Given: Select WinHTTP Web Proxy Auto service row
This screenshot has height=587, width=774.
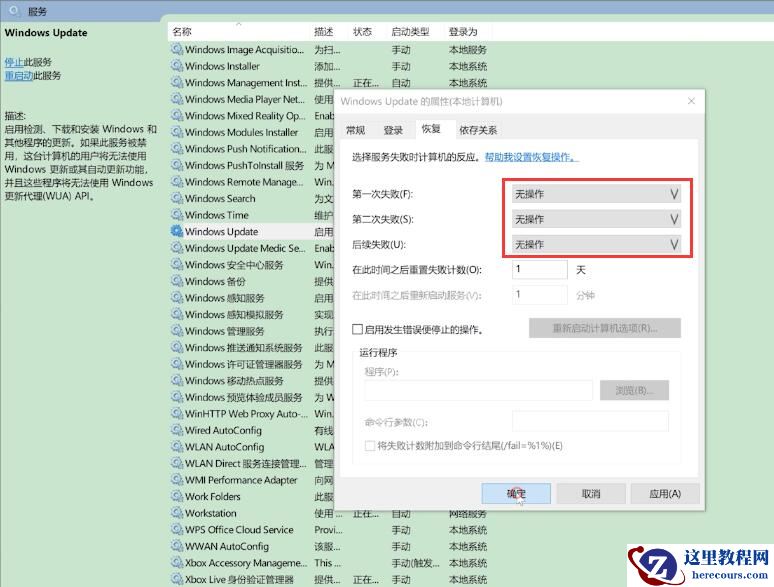Looking at the screenshot, I should tap(252, 414).
